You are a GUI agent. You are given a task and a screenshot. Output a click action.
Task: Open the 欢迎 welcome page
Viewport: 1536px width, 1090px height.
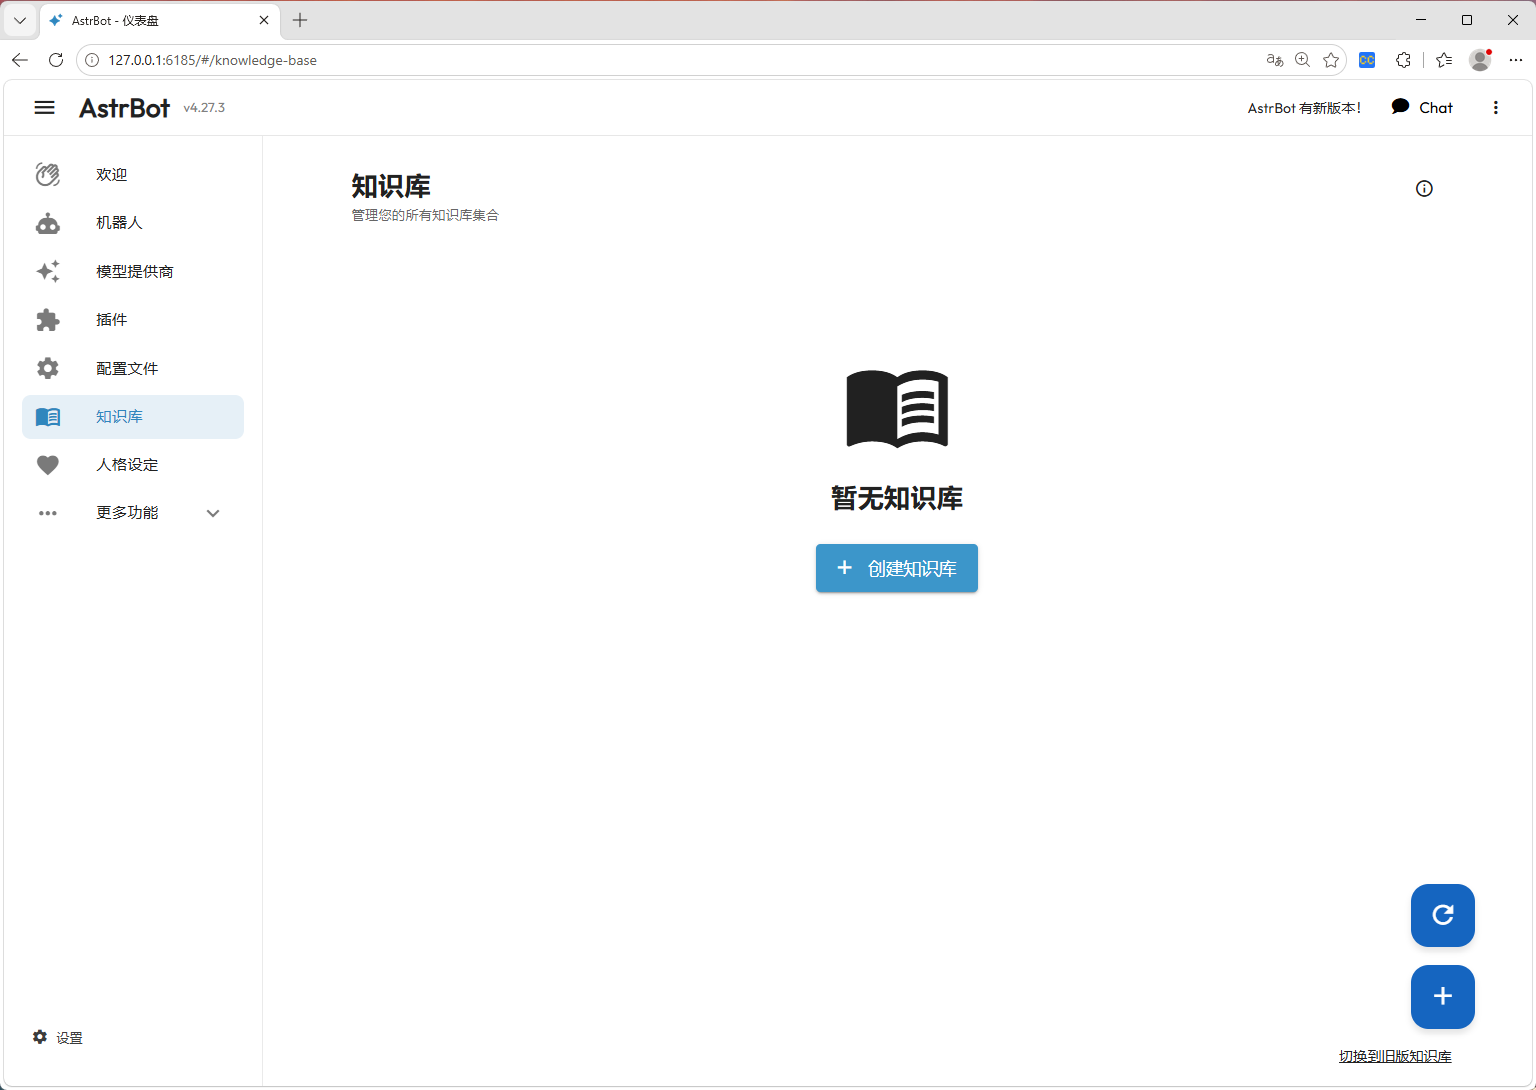[133, 175]
